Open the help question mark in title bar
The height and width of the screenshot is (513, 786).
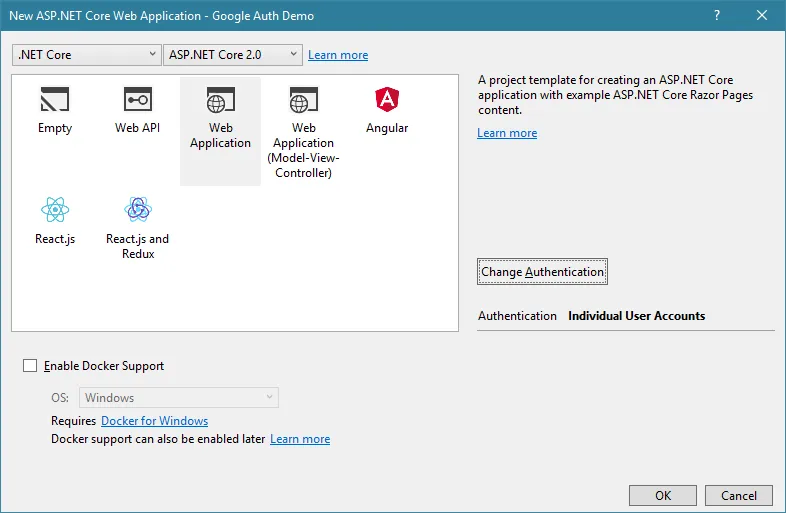tap(717, 15)
